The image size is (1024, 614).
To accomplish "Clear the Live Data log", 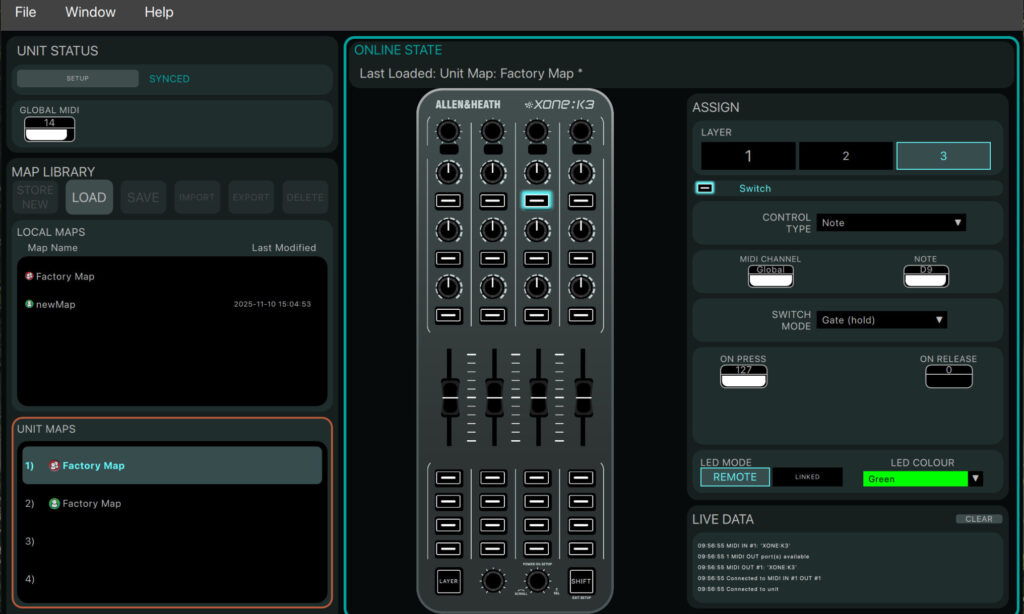I will point(979,518).
